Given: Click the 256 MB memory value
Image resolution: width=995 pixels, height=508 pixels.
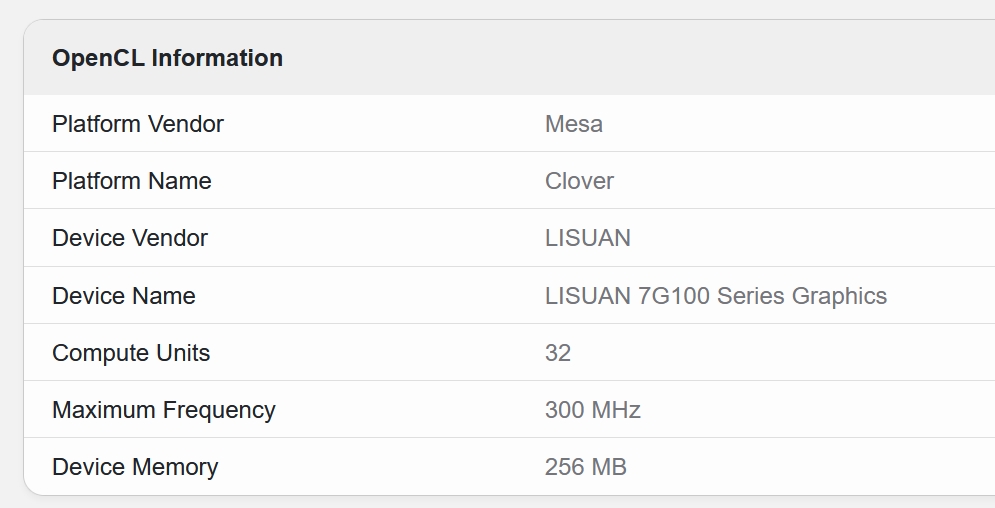Looking at the screenshot, I should 586,467.
